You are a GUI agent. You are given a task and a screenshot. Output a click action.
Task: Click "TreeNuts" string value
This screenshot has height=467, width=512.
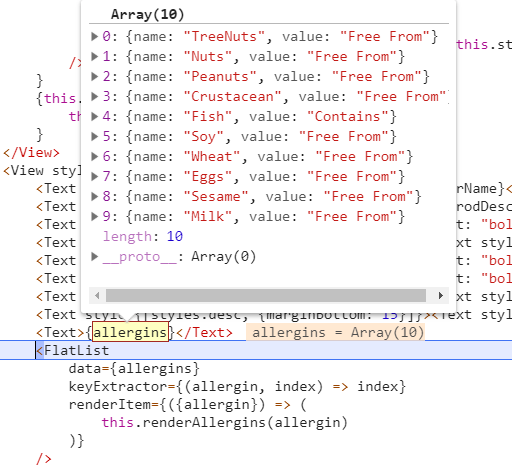tap(224, 36)
